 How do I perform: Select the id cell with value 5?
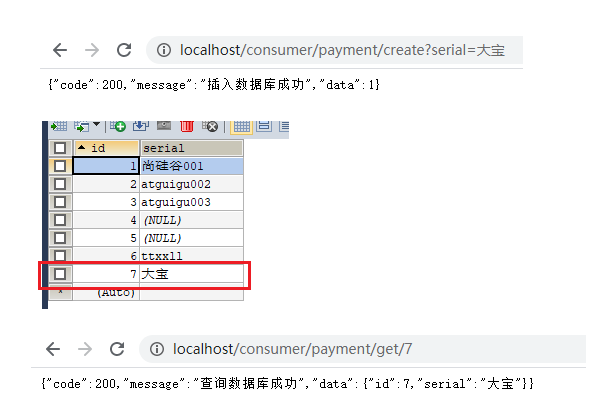coord(106,238)
